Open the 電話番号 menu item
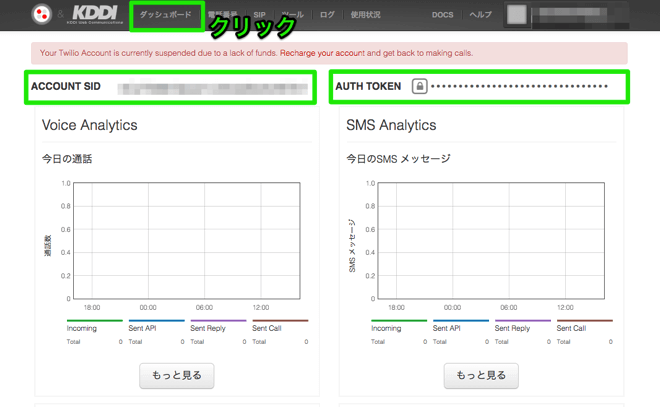This screenshot has width=660, height=407. (x=222, y=15)
